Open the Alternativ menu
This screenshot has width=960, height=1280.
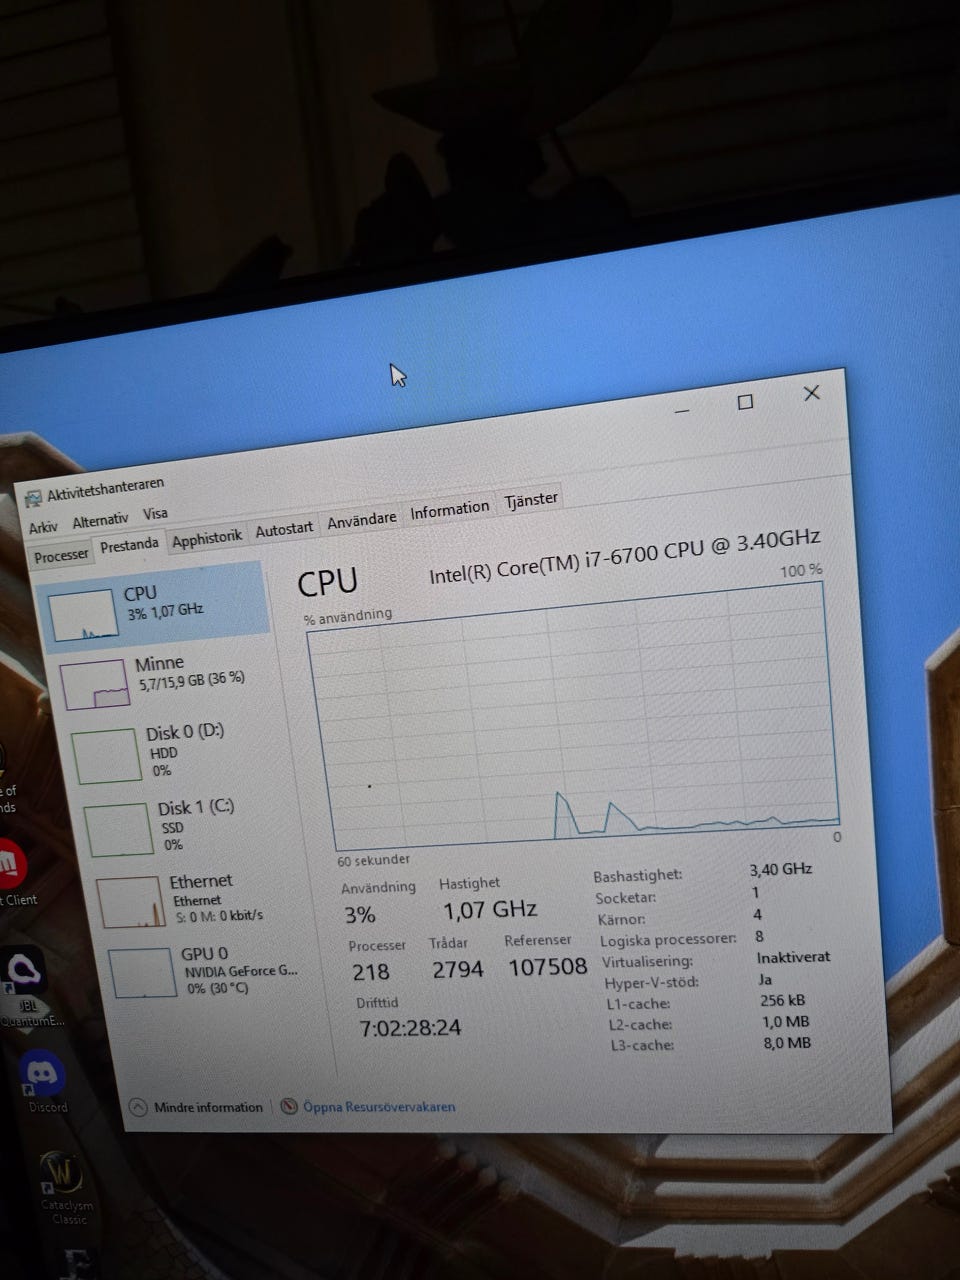pyautogui.click(x=100, y=521)
